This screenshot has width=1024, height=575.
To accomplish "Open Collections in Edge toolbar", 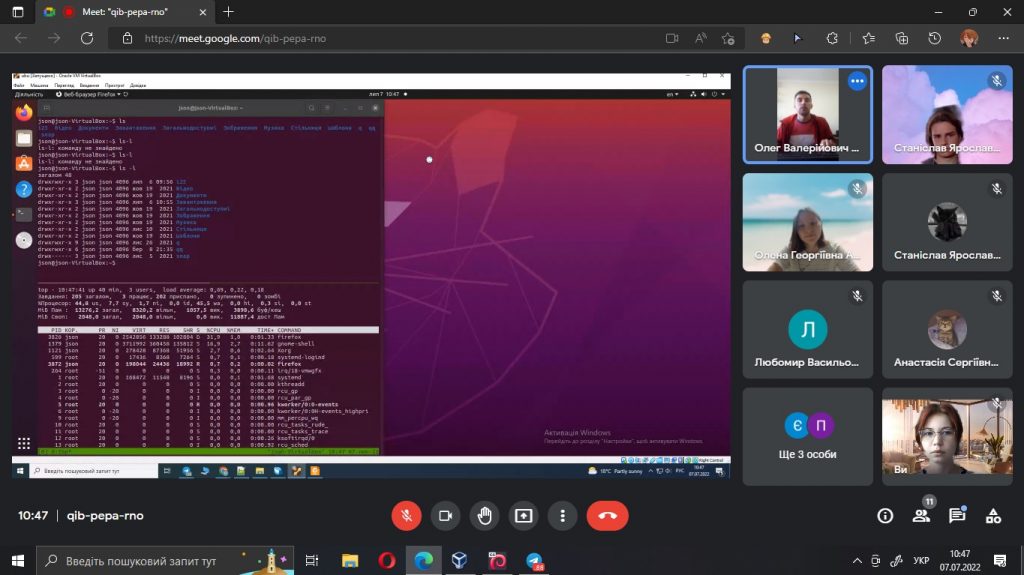I will point(902,39).
